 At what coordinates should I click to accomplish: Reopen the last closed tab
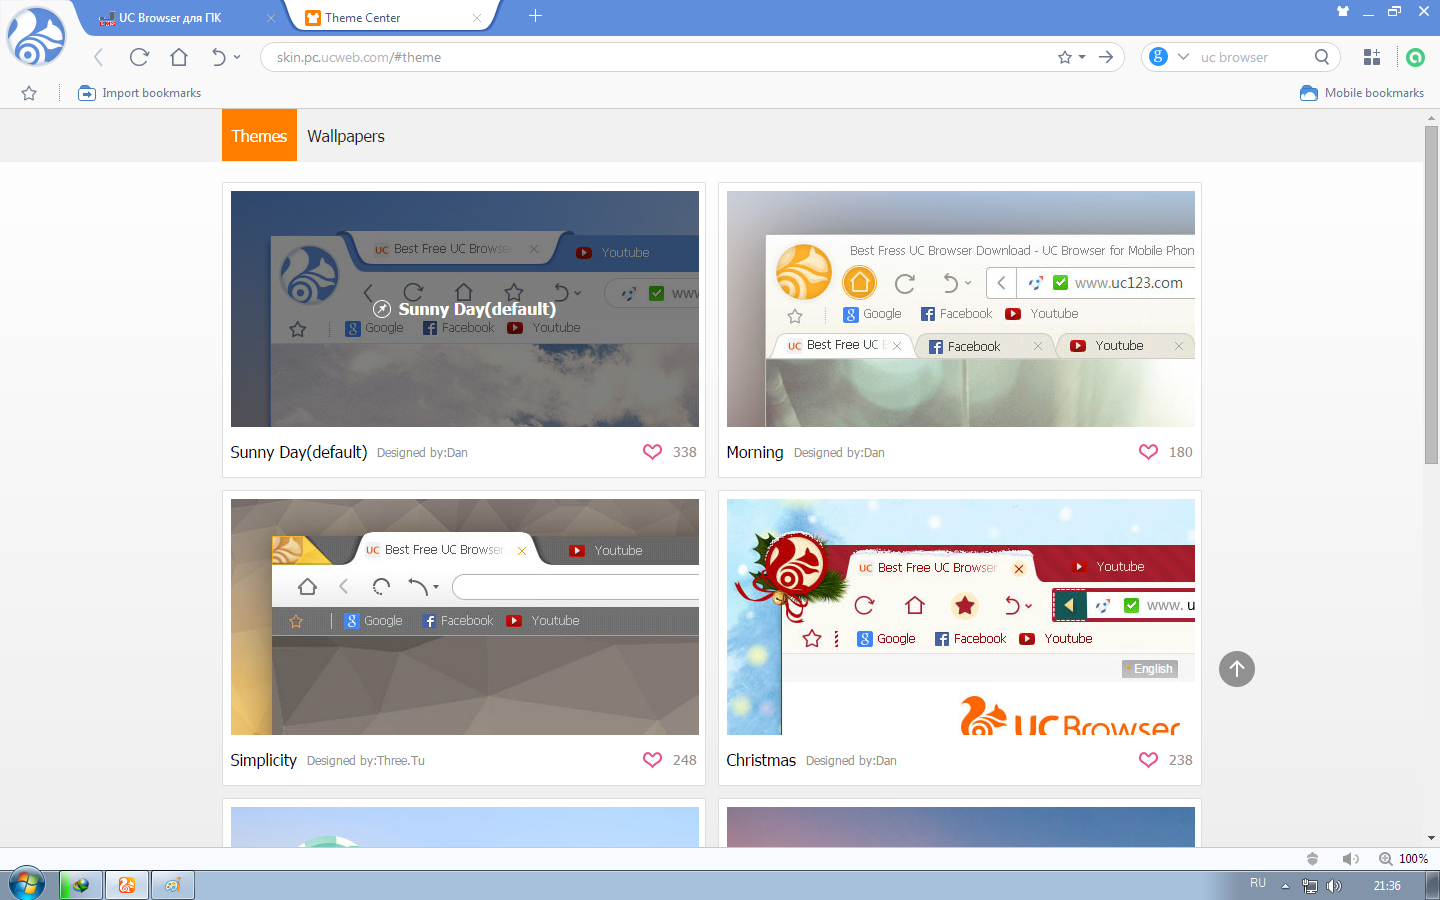coord(218,57)
